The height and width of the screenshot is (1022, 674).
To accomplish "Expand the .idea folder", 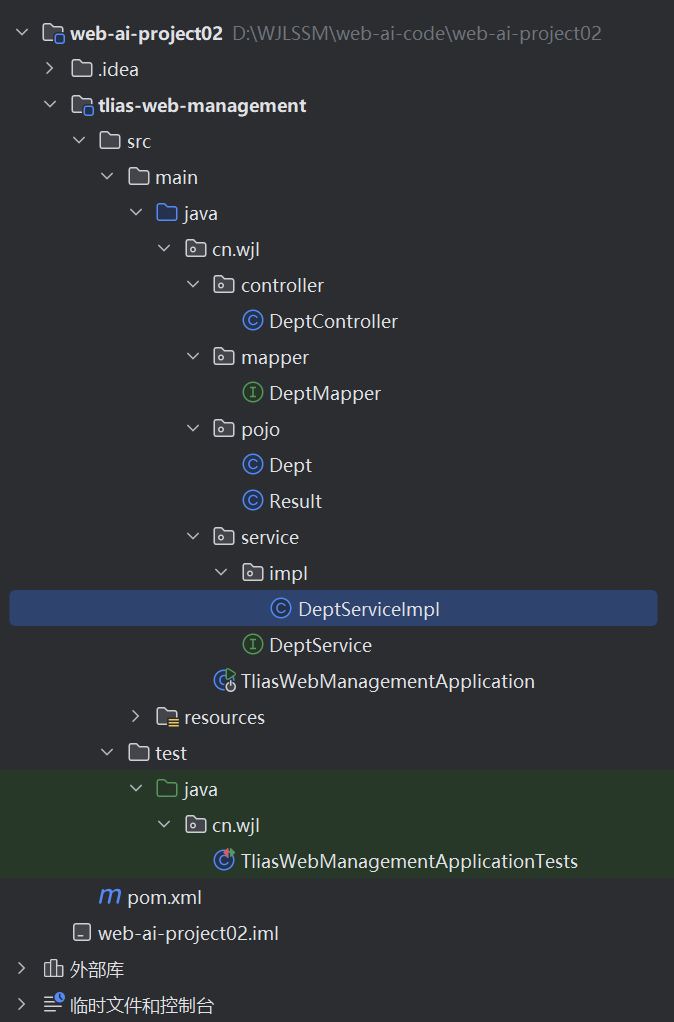I will pos(50,68).
